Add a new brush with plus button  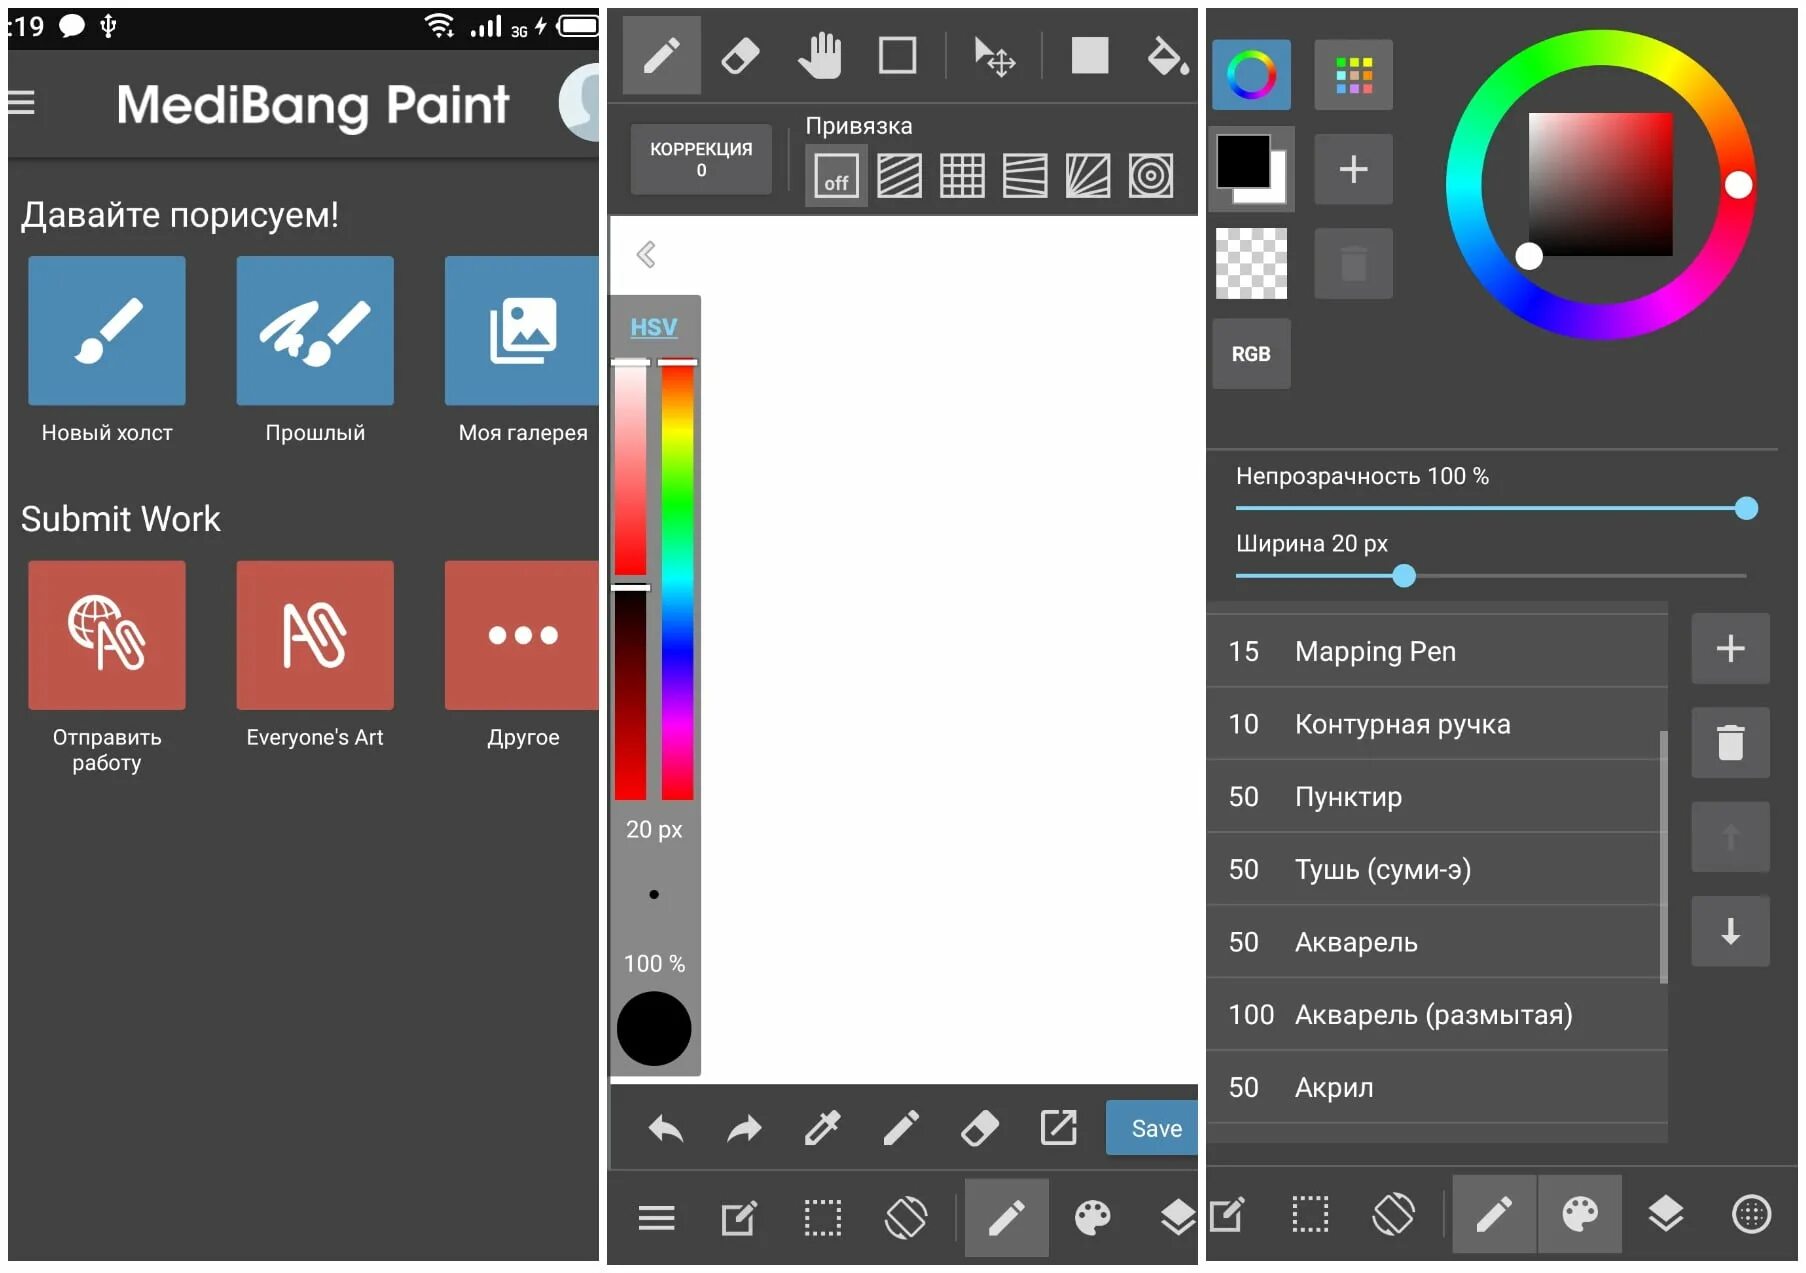coord(1730,648)
